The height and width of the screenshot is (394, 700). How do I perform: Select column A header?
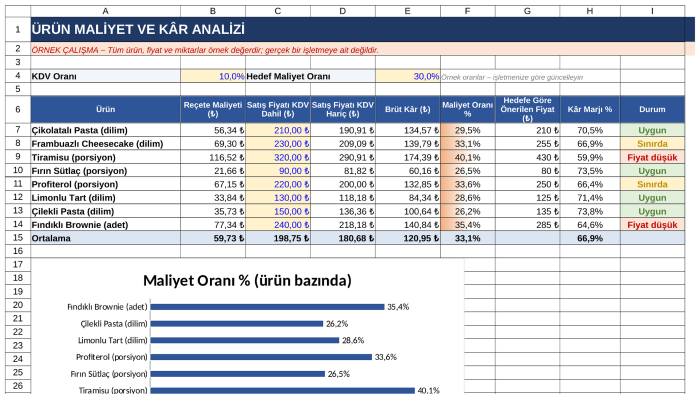(x=105, y=11)
